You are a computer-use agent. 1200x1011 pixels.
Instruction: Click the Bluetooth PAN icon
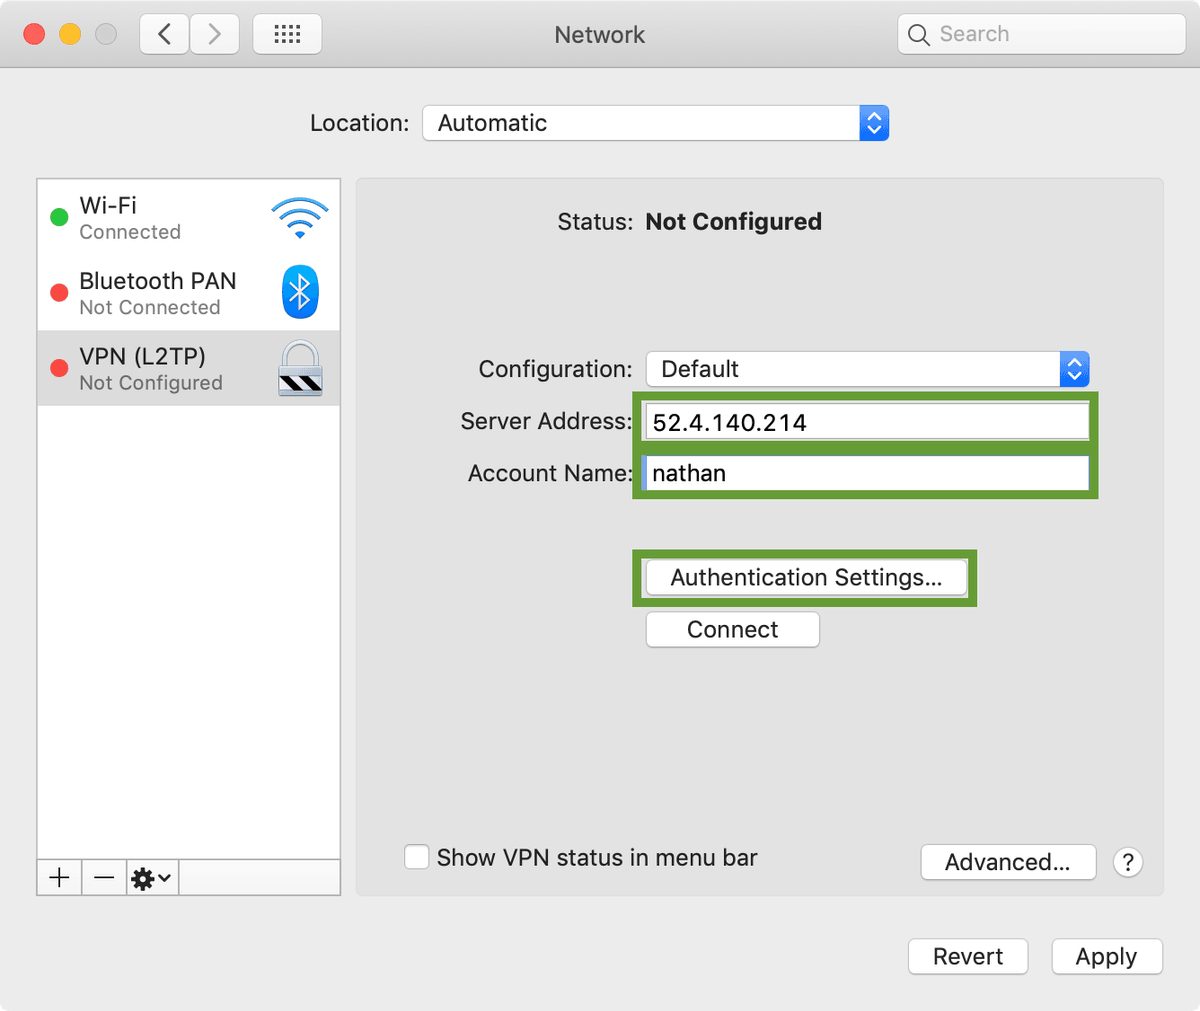pos(299,292)
